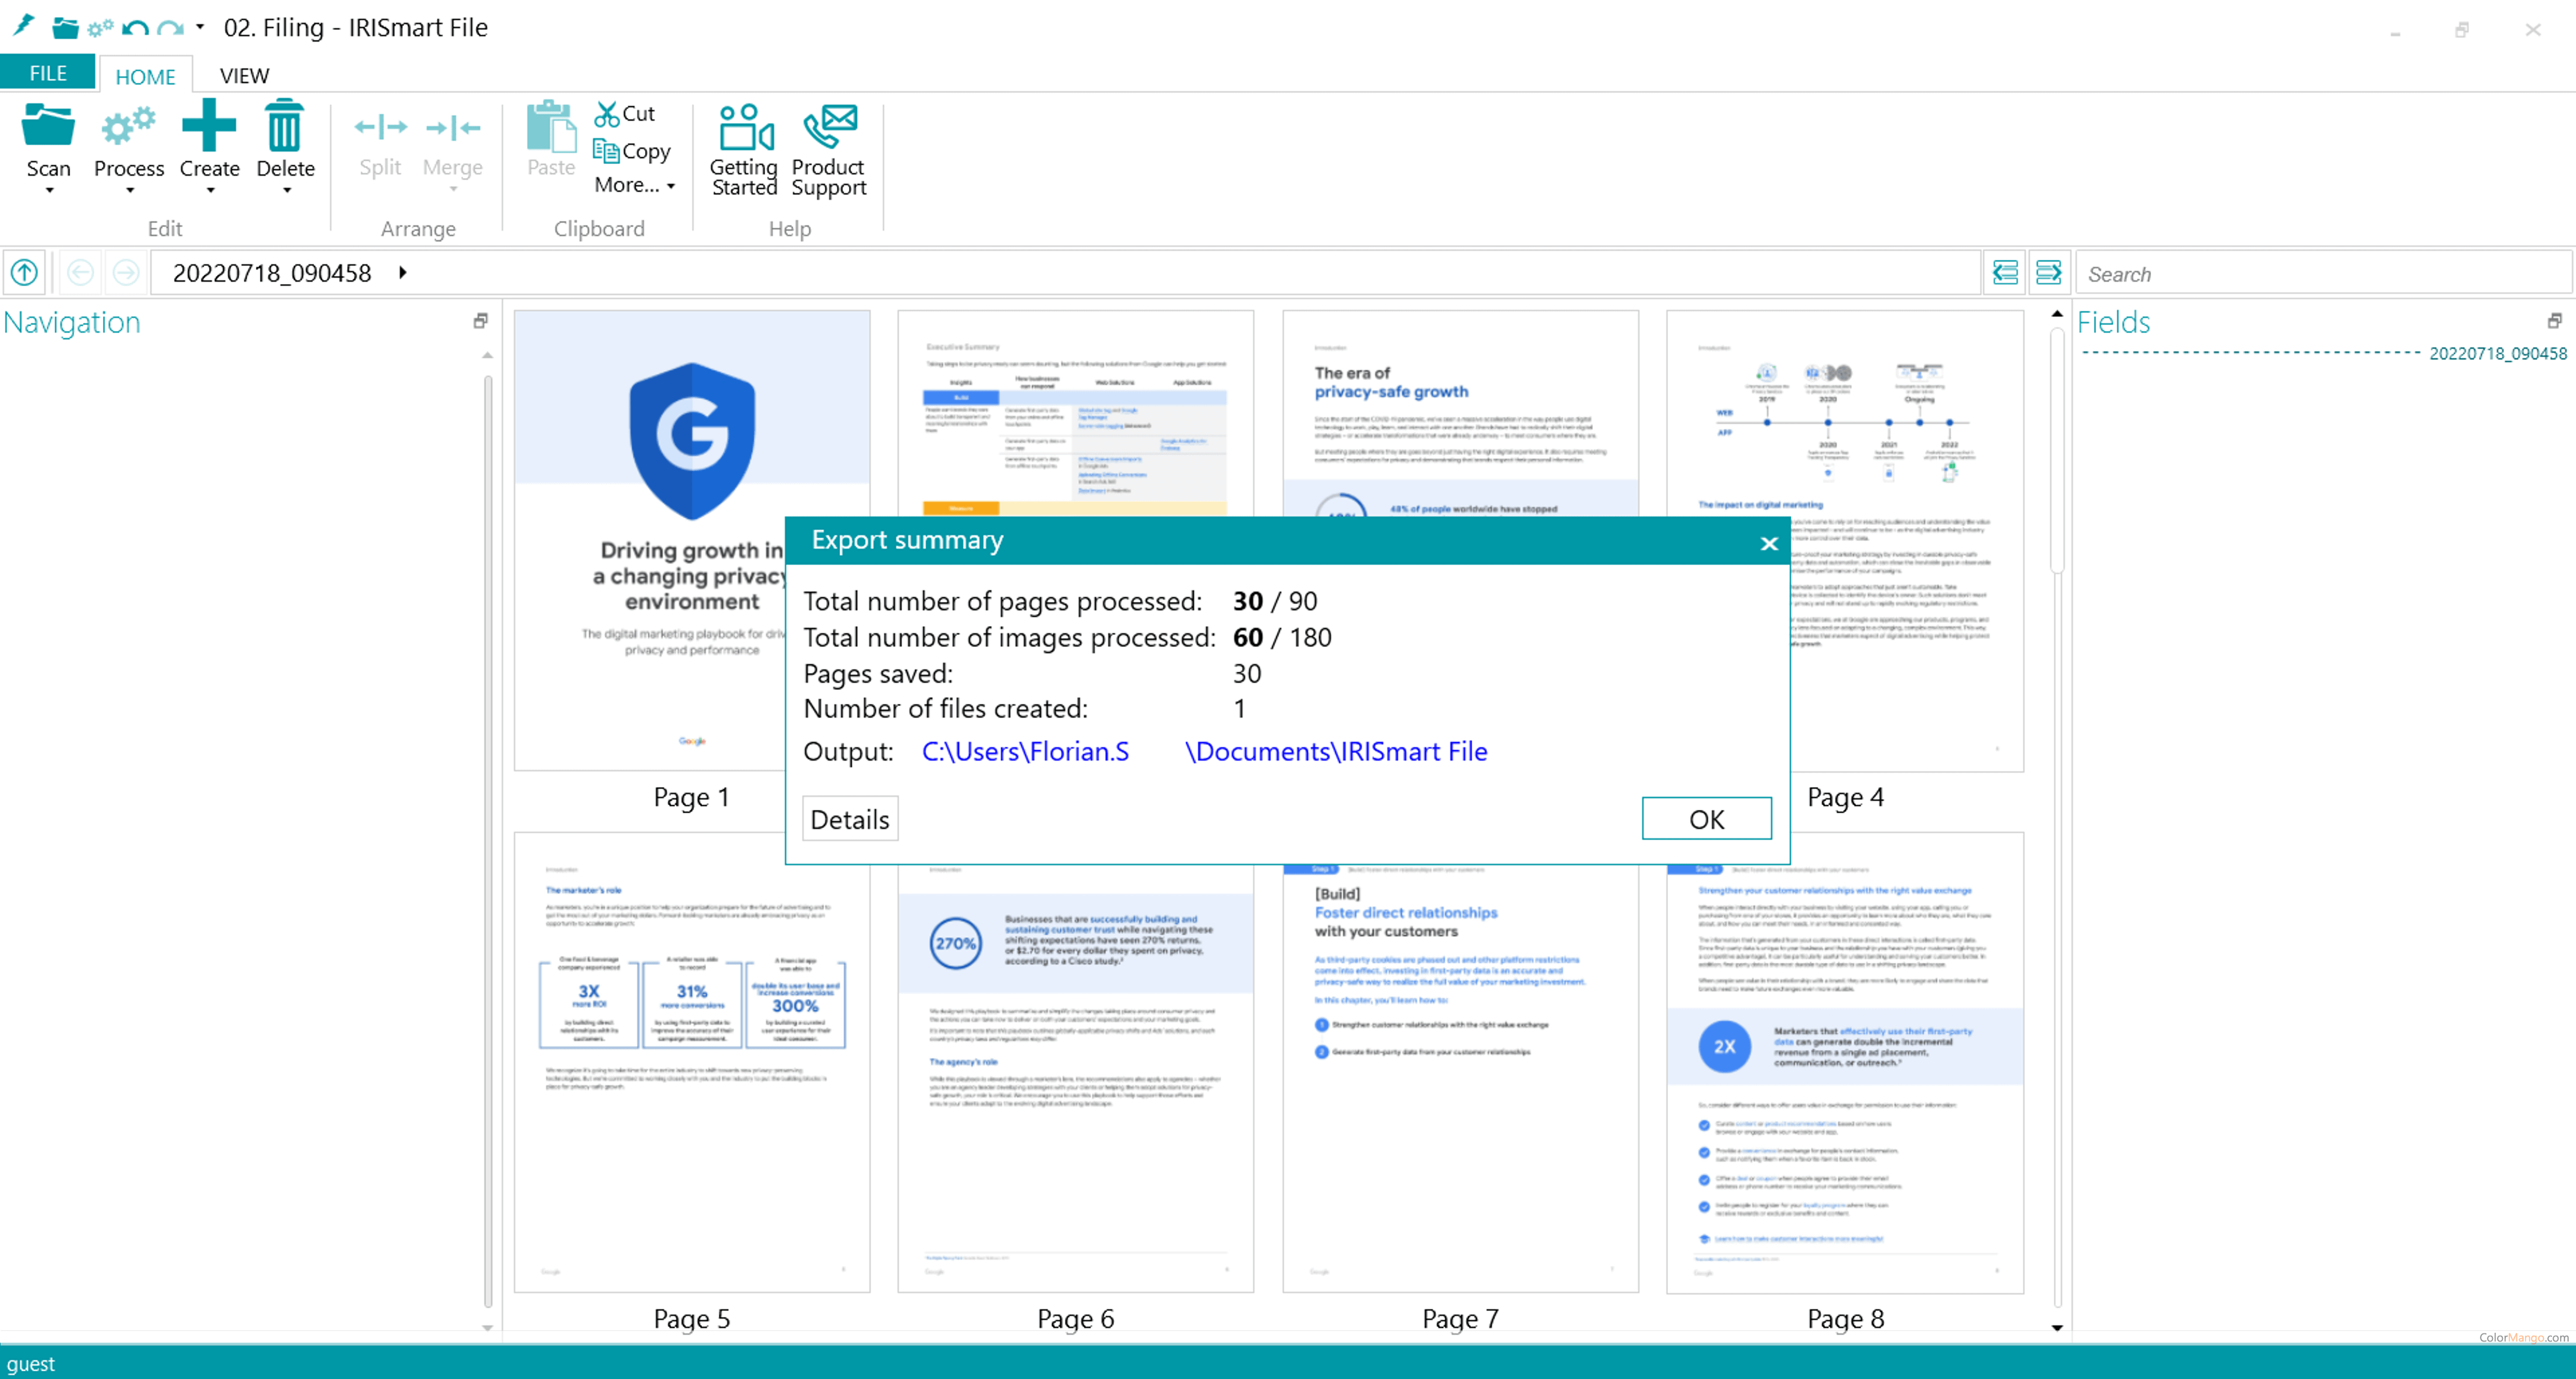
Task: Toggle the Fields panel pin
Action: coord(2555,321)
